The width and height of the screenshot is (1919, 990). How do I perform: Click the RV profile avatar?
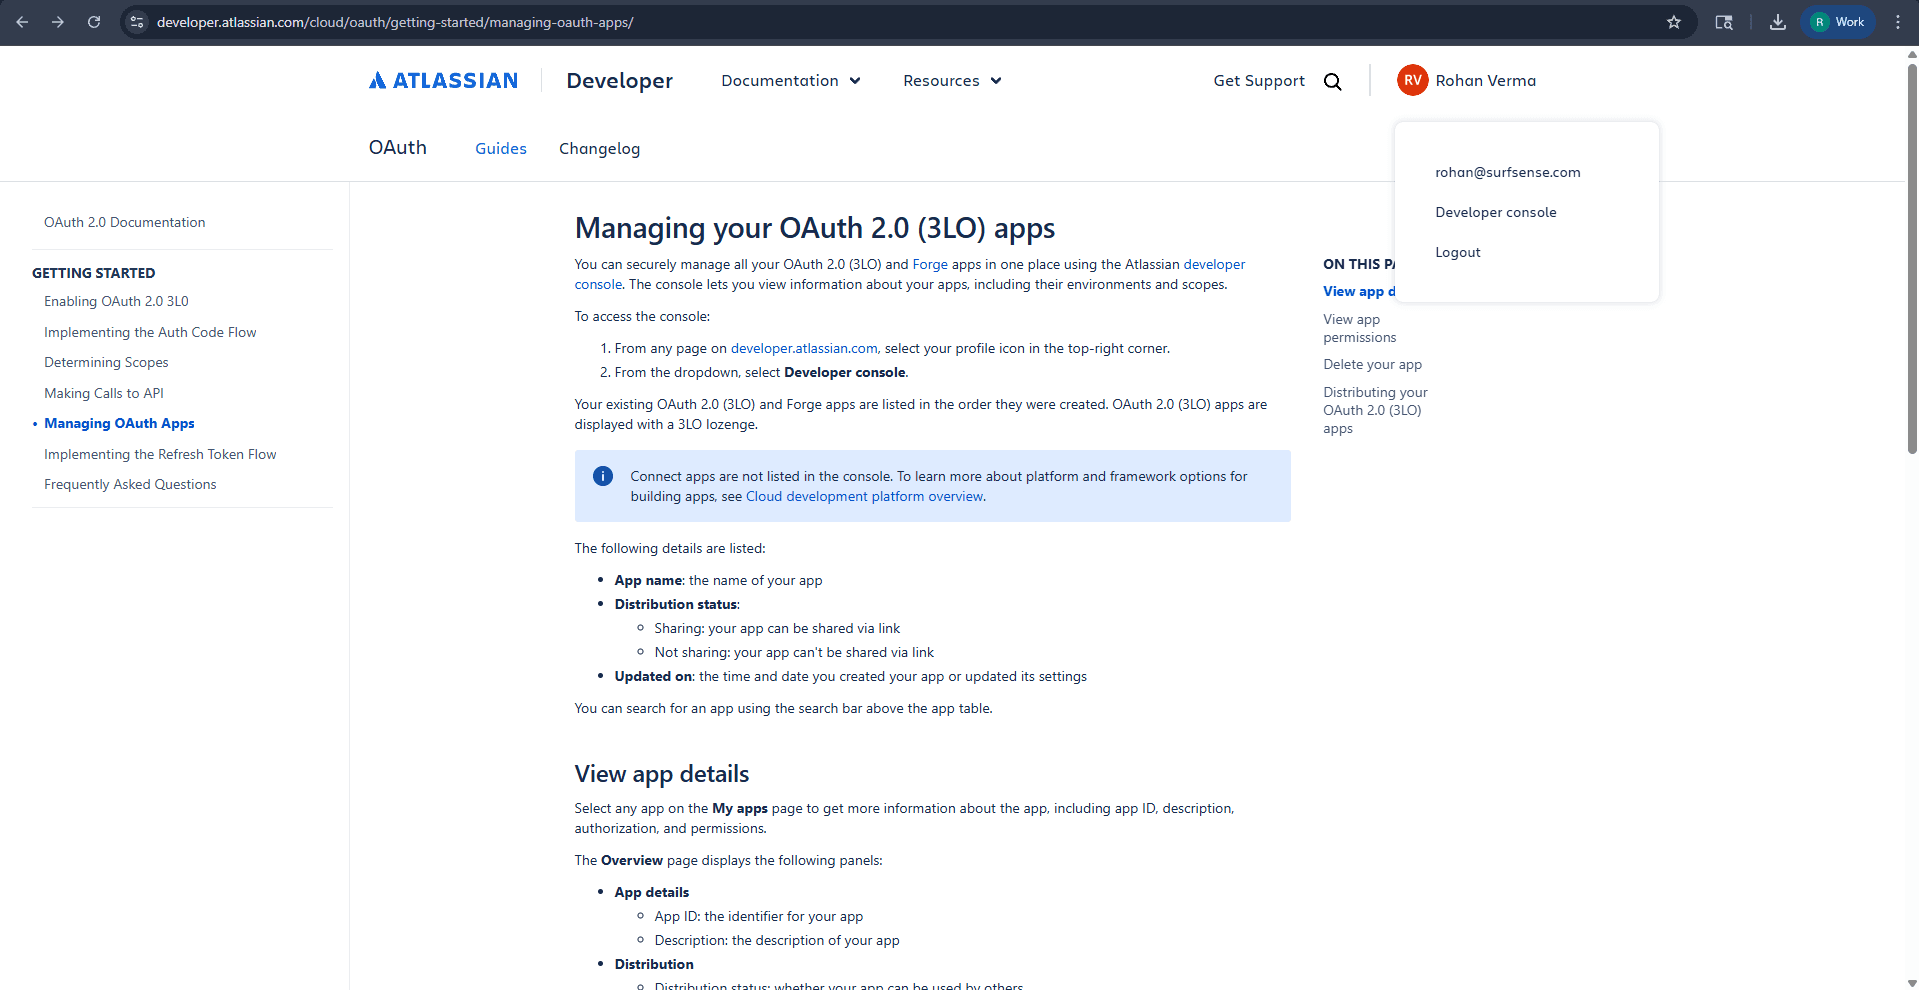[x=1411, y=80]
